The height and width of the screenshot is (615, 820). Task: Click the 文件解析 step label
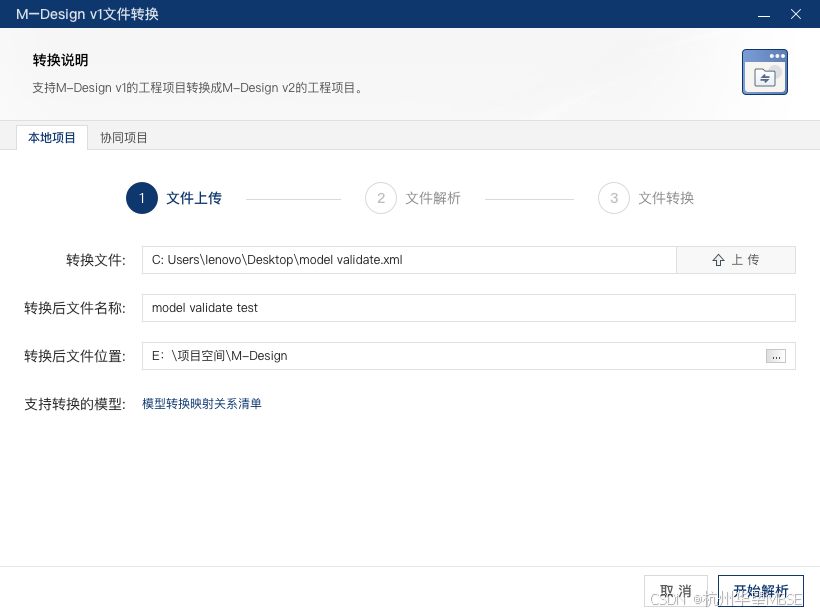point(433,198)
